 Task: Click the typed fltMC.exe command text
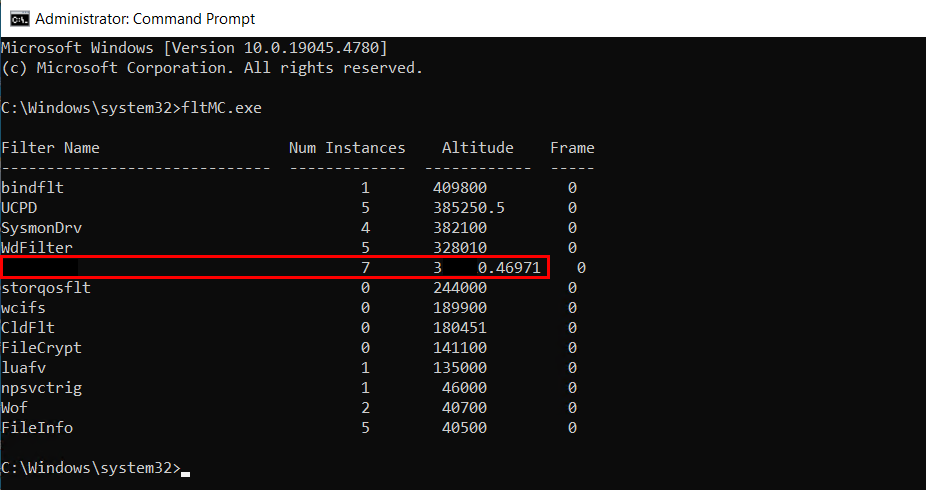pyautogui.click(x=221, y=108)
